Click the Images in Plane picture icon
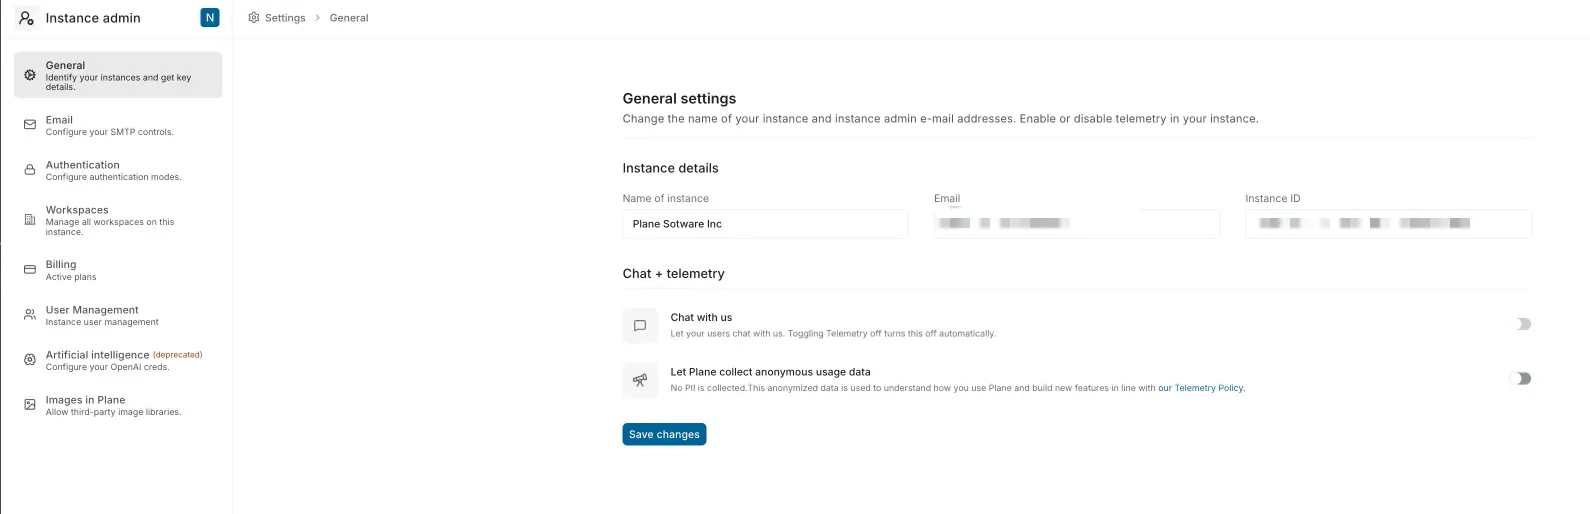 (30, 405)
